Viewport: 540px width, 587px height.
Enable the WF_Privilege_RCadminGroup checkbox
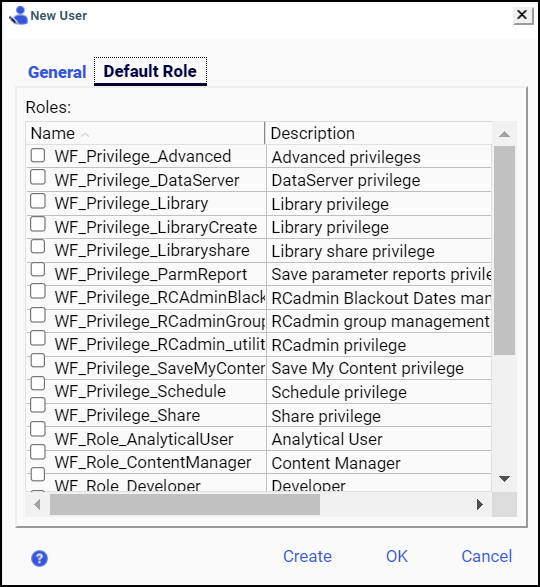coord(38,315)
